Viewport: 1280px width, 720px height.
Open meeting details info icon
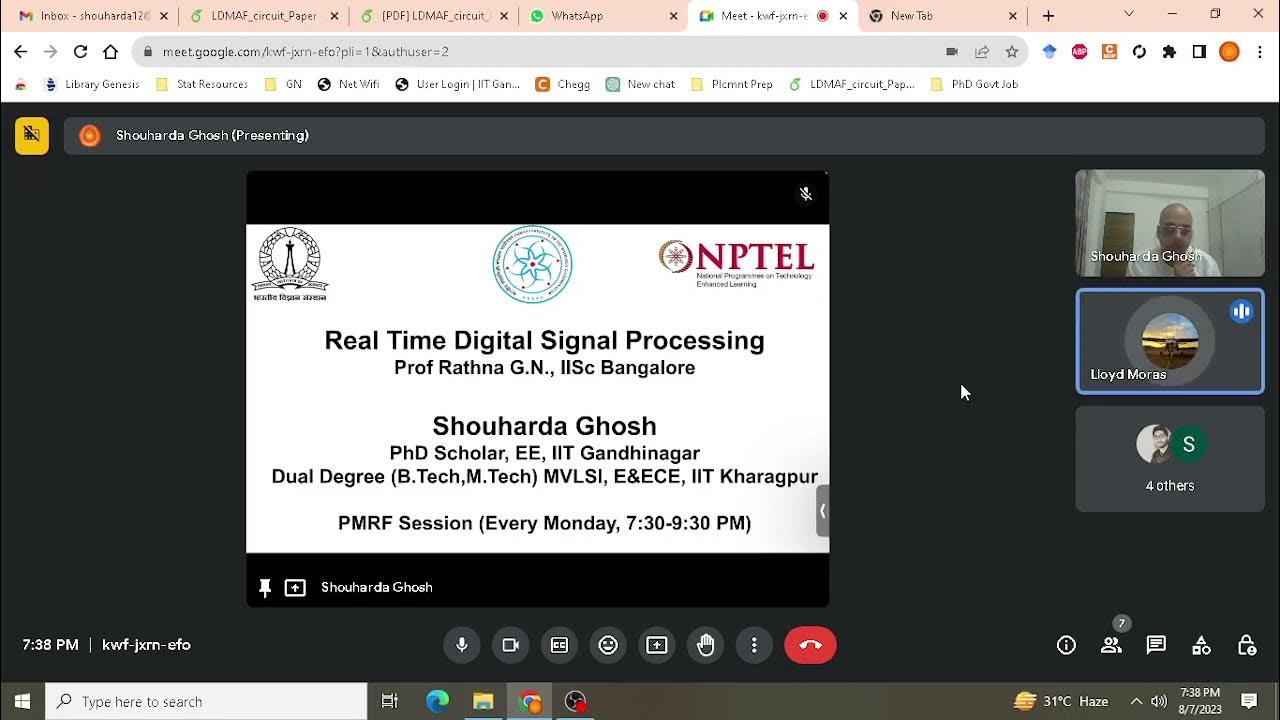(x=1066, y=645)
